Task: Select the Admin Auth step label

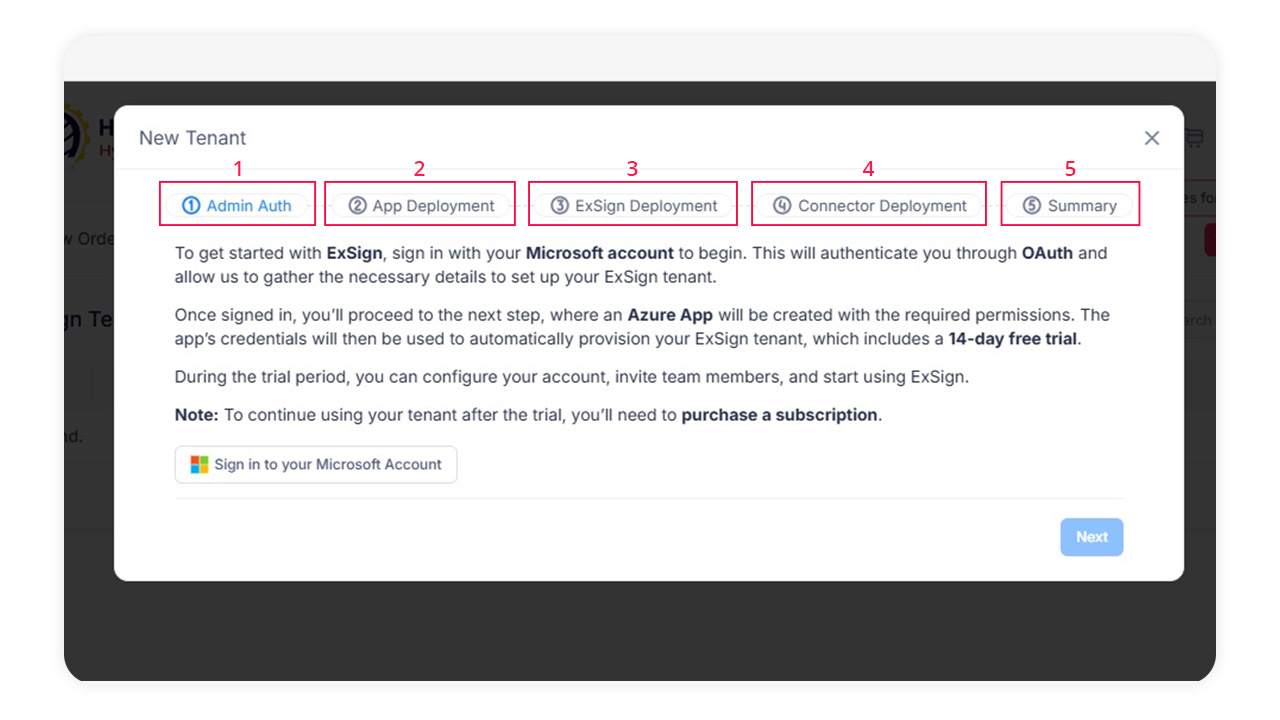Action: [249, 206]
